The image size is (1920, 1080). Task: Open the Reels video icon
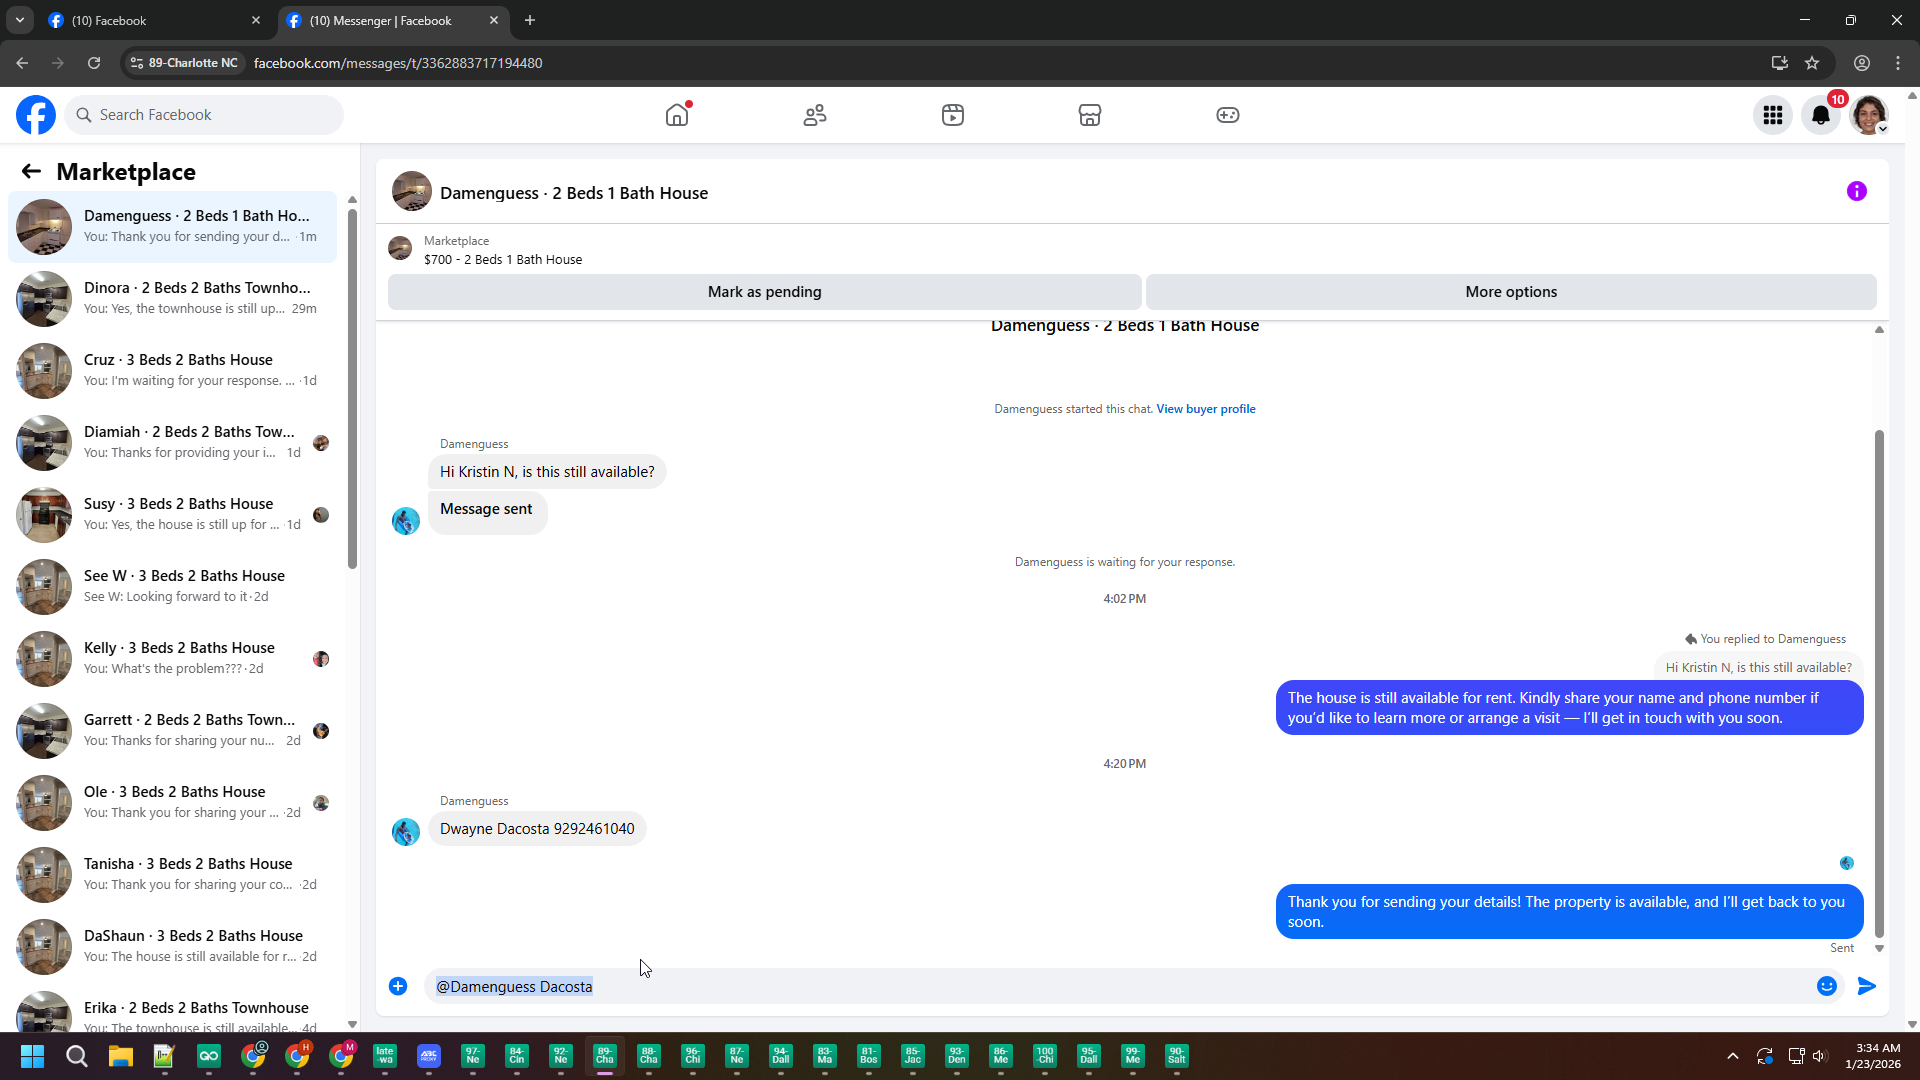click(953, 115)
